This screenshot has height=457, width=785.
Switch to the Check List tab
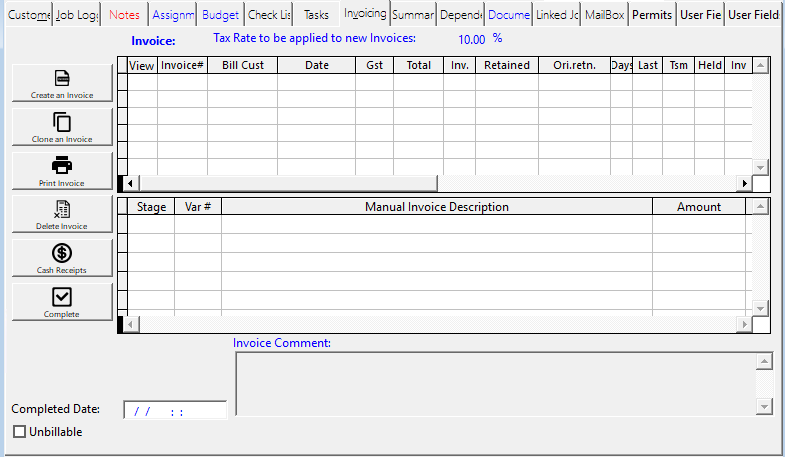[x=269, y=15]
